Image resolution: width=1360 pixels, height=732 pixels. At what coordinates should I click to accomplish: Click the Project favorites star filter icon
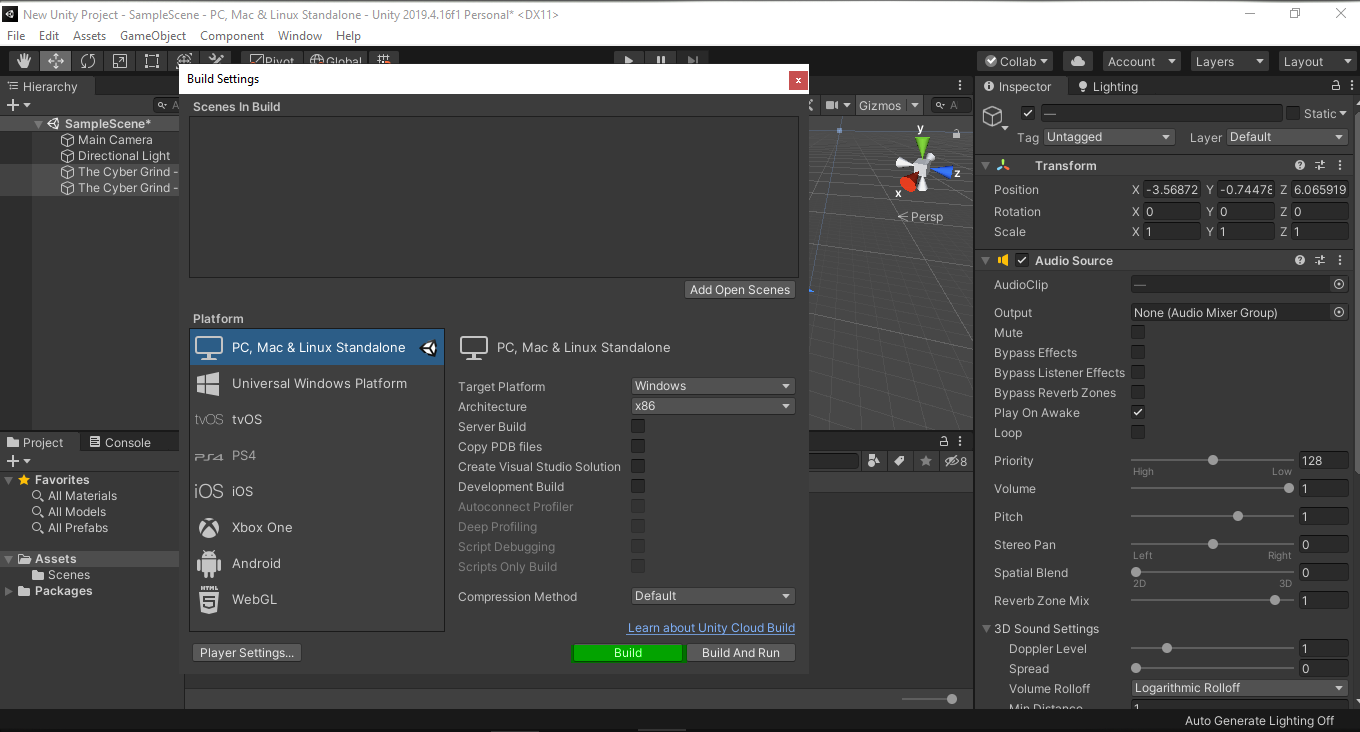[926, 461]
